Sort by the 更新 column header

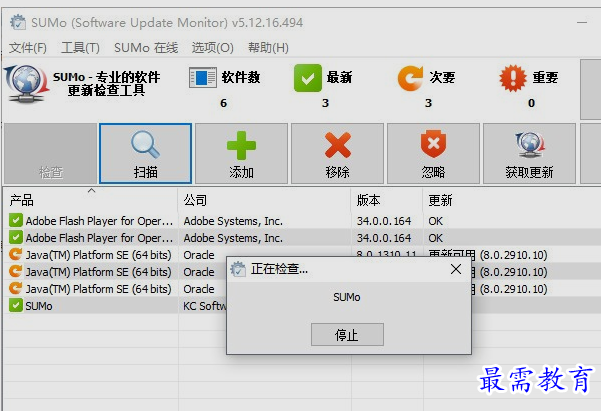coord(512,200)
